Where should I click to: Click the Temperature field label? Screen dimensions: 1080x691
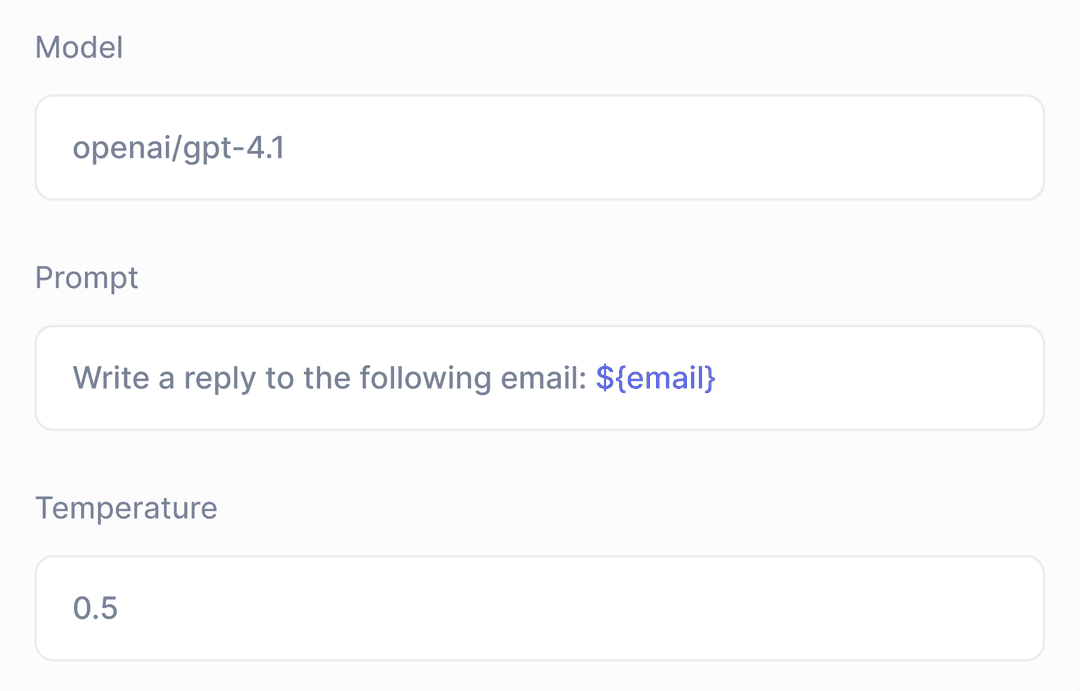coord(126,508)
